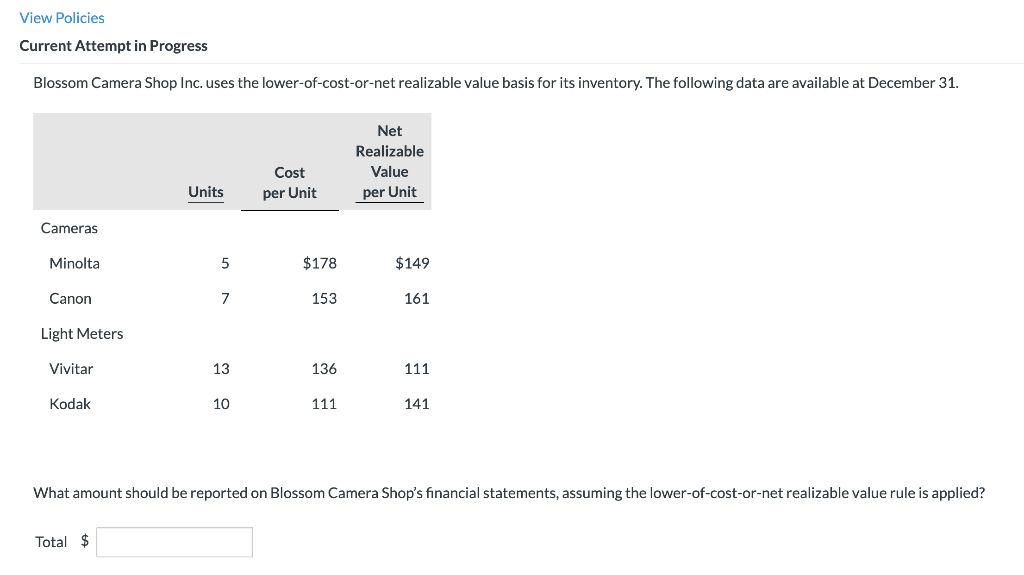The image size is (1024, 575).
Task: Click the Kodak net realizable value 141
Action: tap(417, 404)
